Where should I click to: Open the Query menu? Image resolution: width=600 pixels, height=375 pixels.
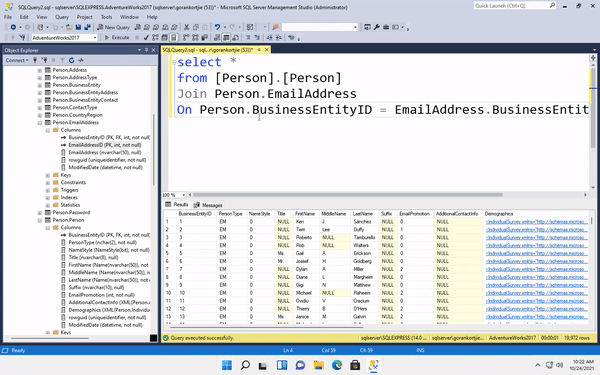(x=62, y=17)
